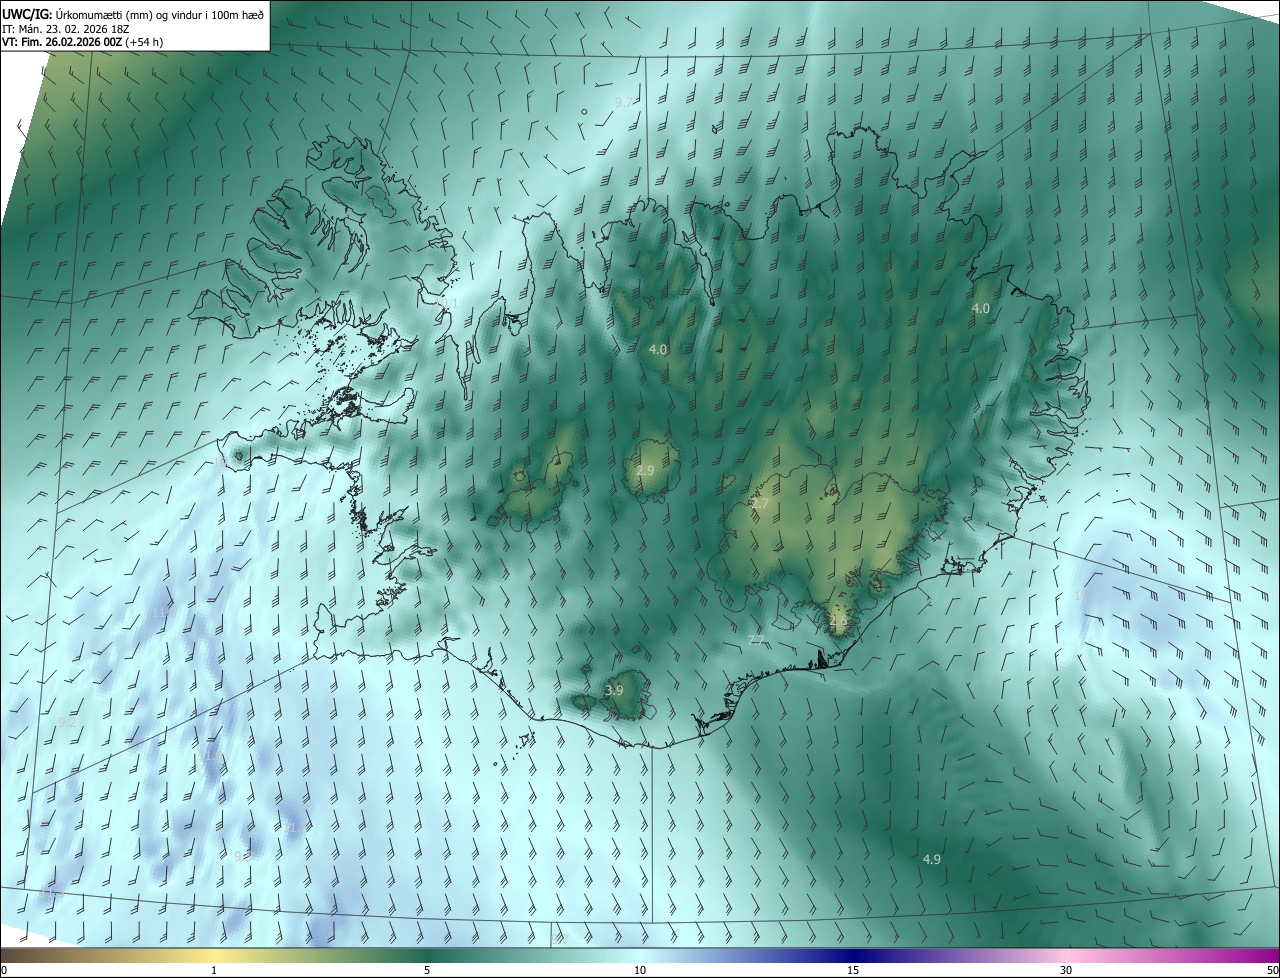Click the title "Úrkomumætti (mm) og vindur í 100m hæð"
The image size is (1280, 978).
(x=159, y=14)
